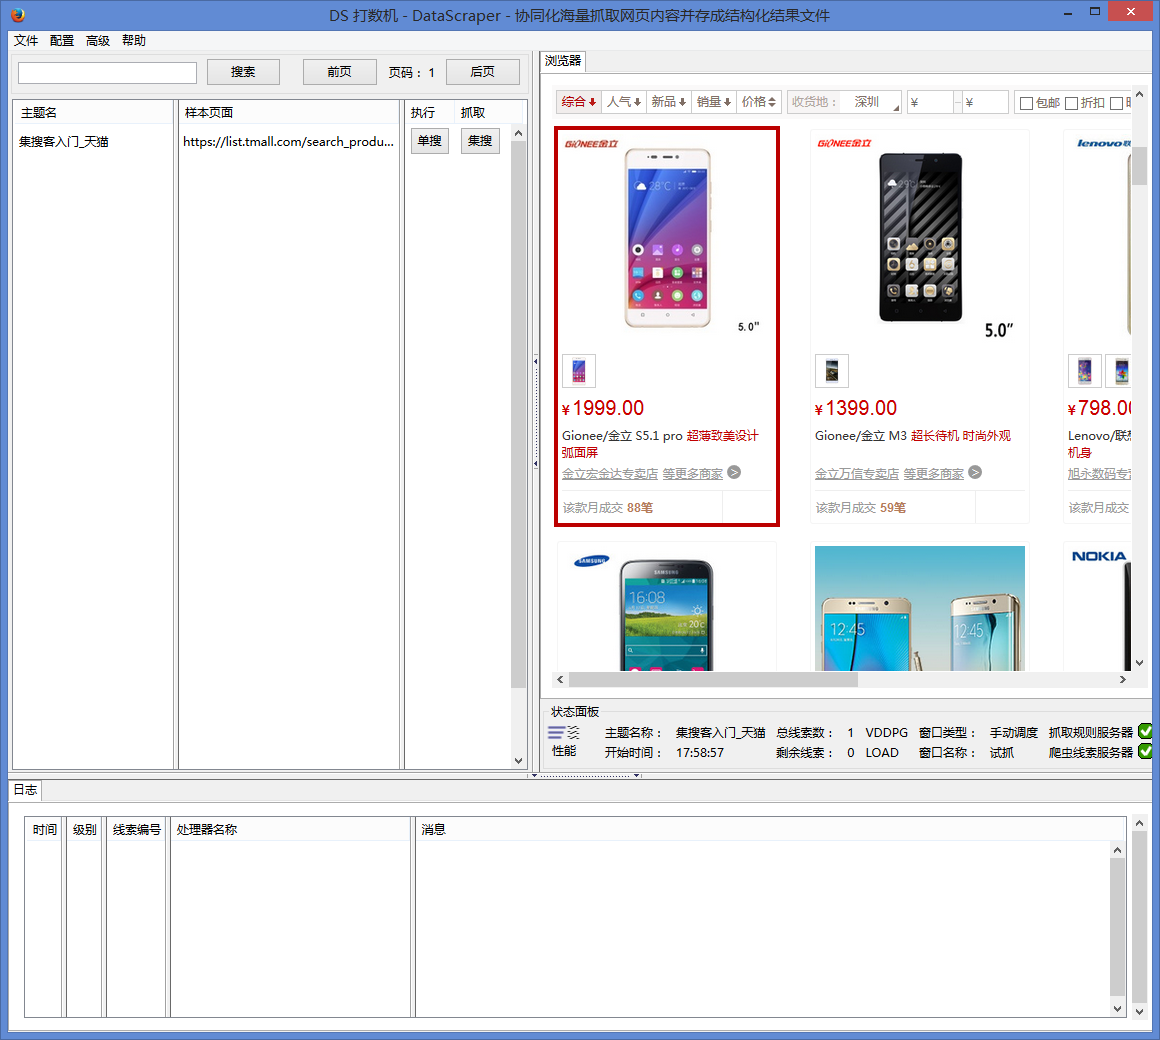
Task: Click the 处理器名称 log column header
Action: point(290,829)
